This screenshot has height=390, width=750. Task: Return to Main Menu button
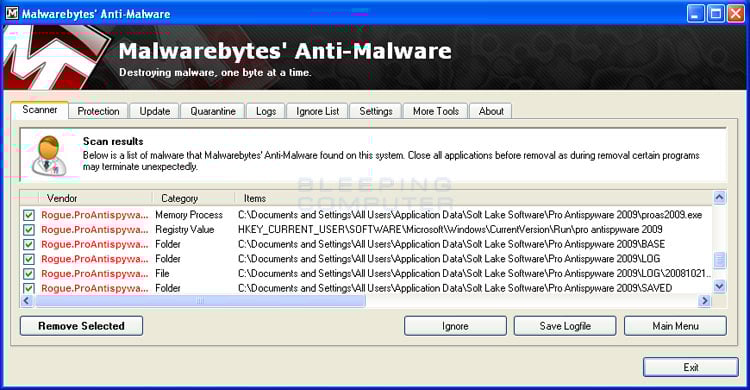pyautogui.click(x=675, y=326)
